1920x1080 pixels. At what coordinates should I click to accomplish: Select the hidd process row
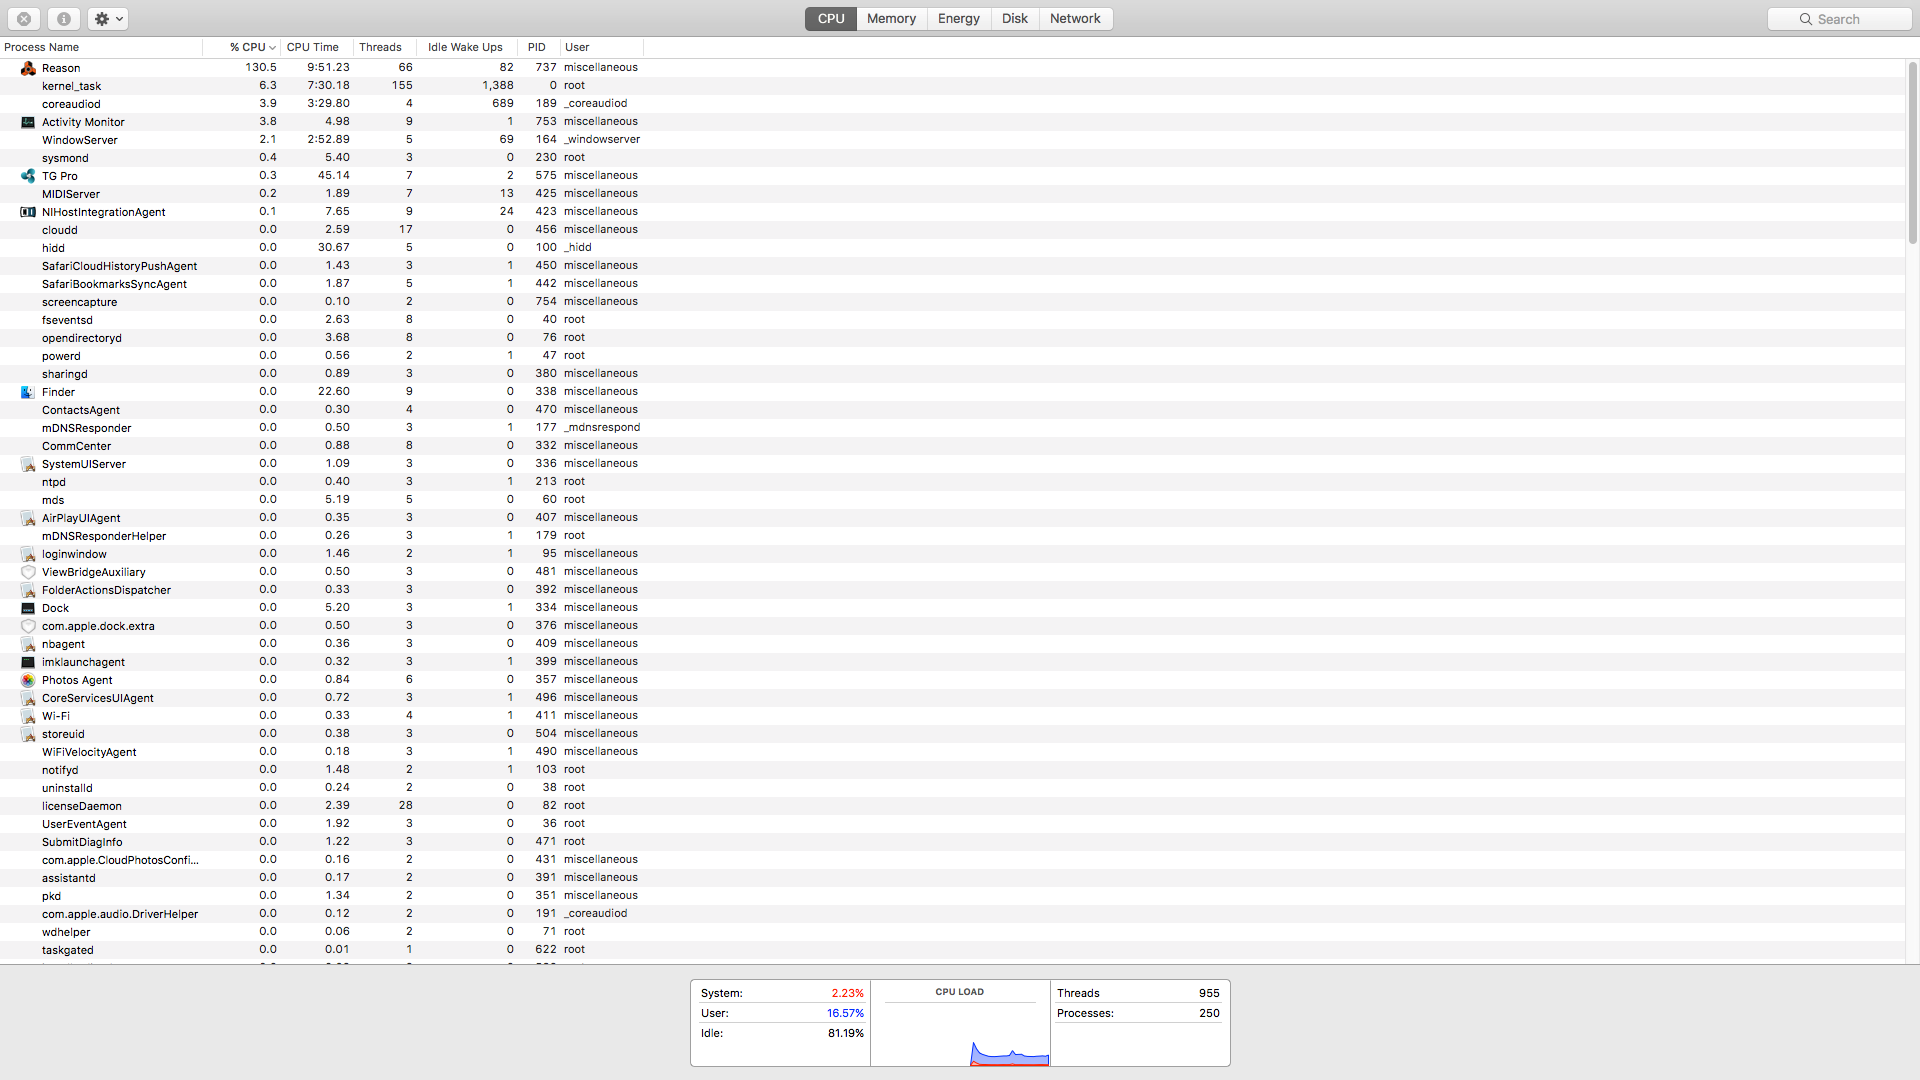[952, 248]
